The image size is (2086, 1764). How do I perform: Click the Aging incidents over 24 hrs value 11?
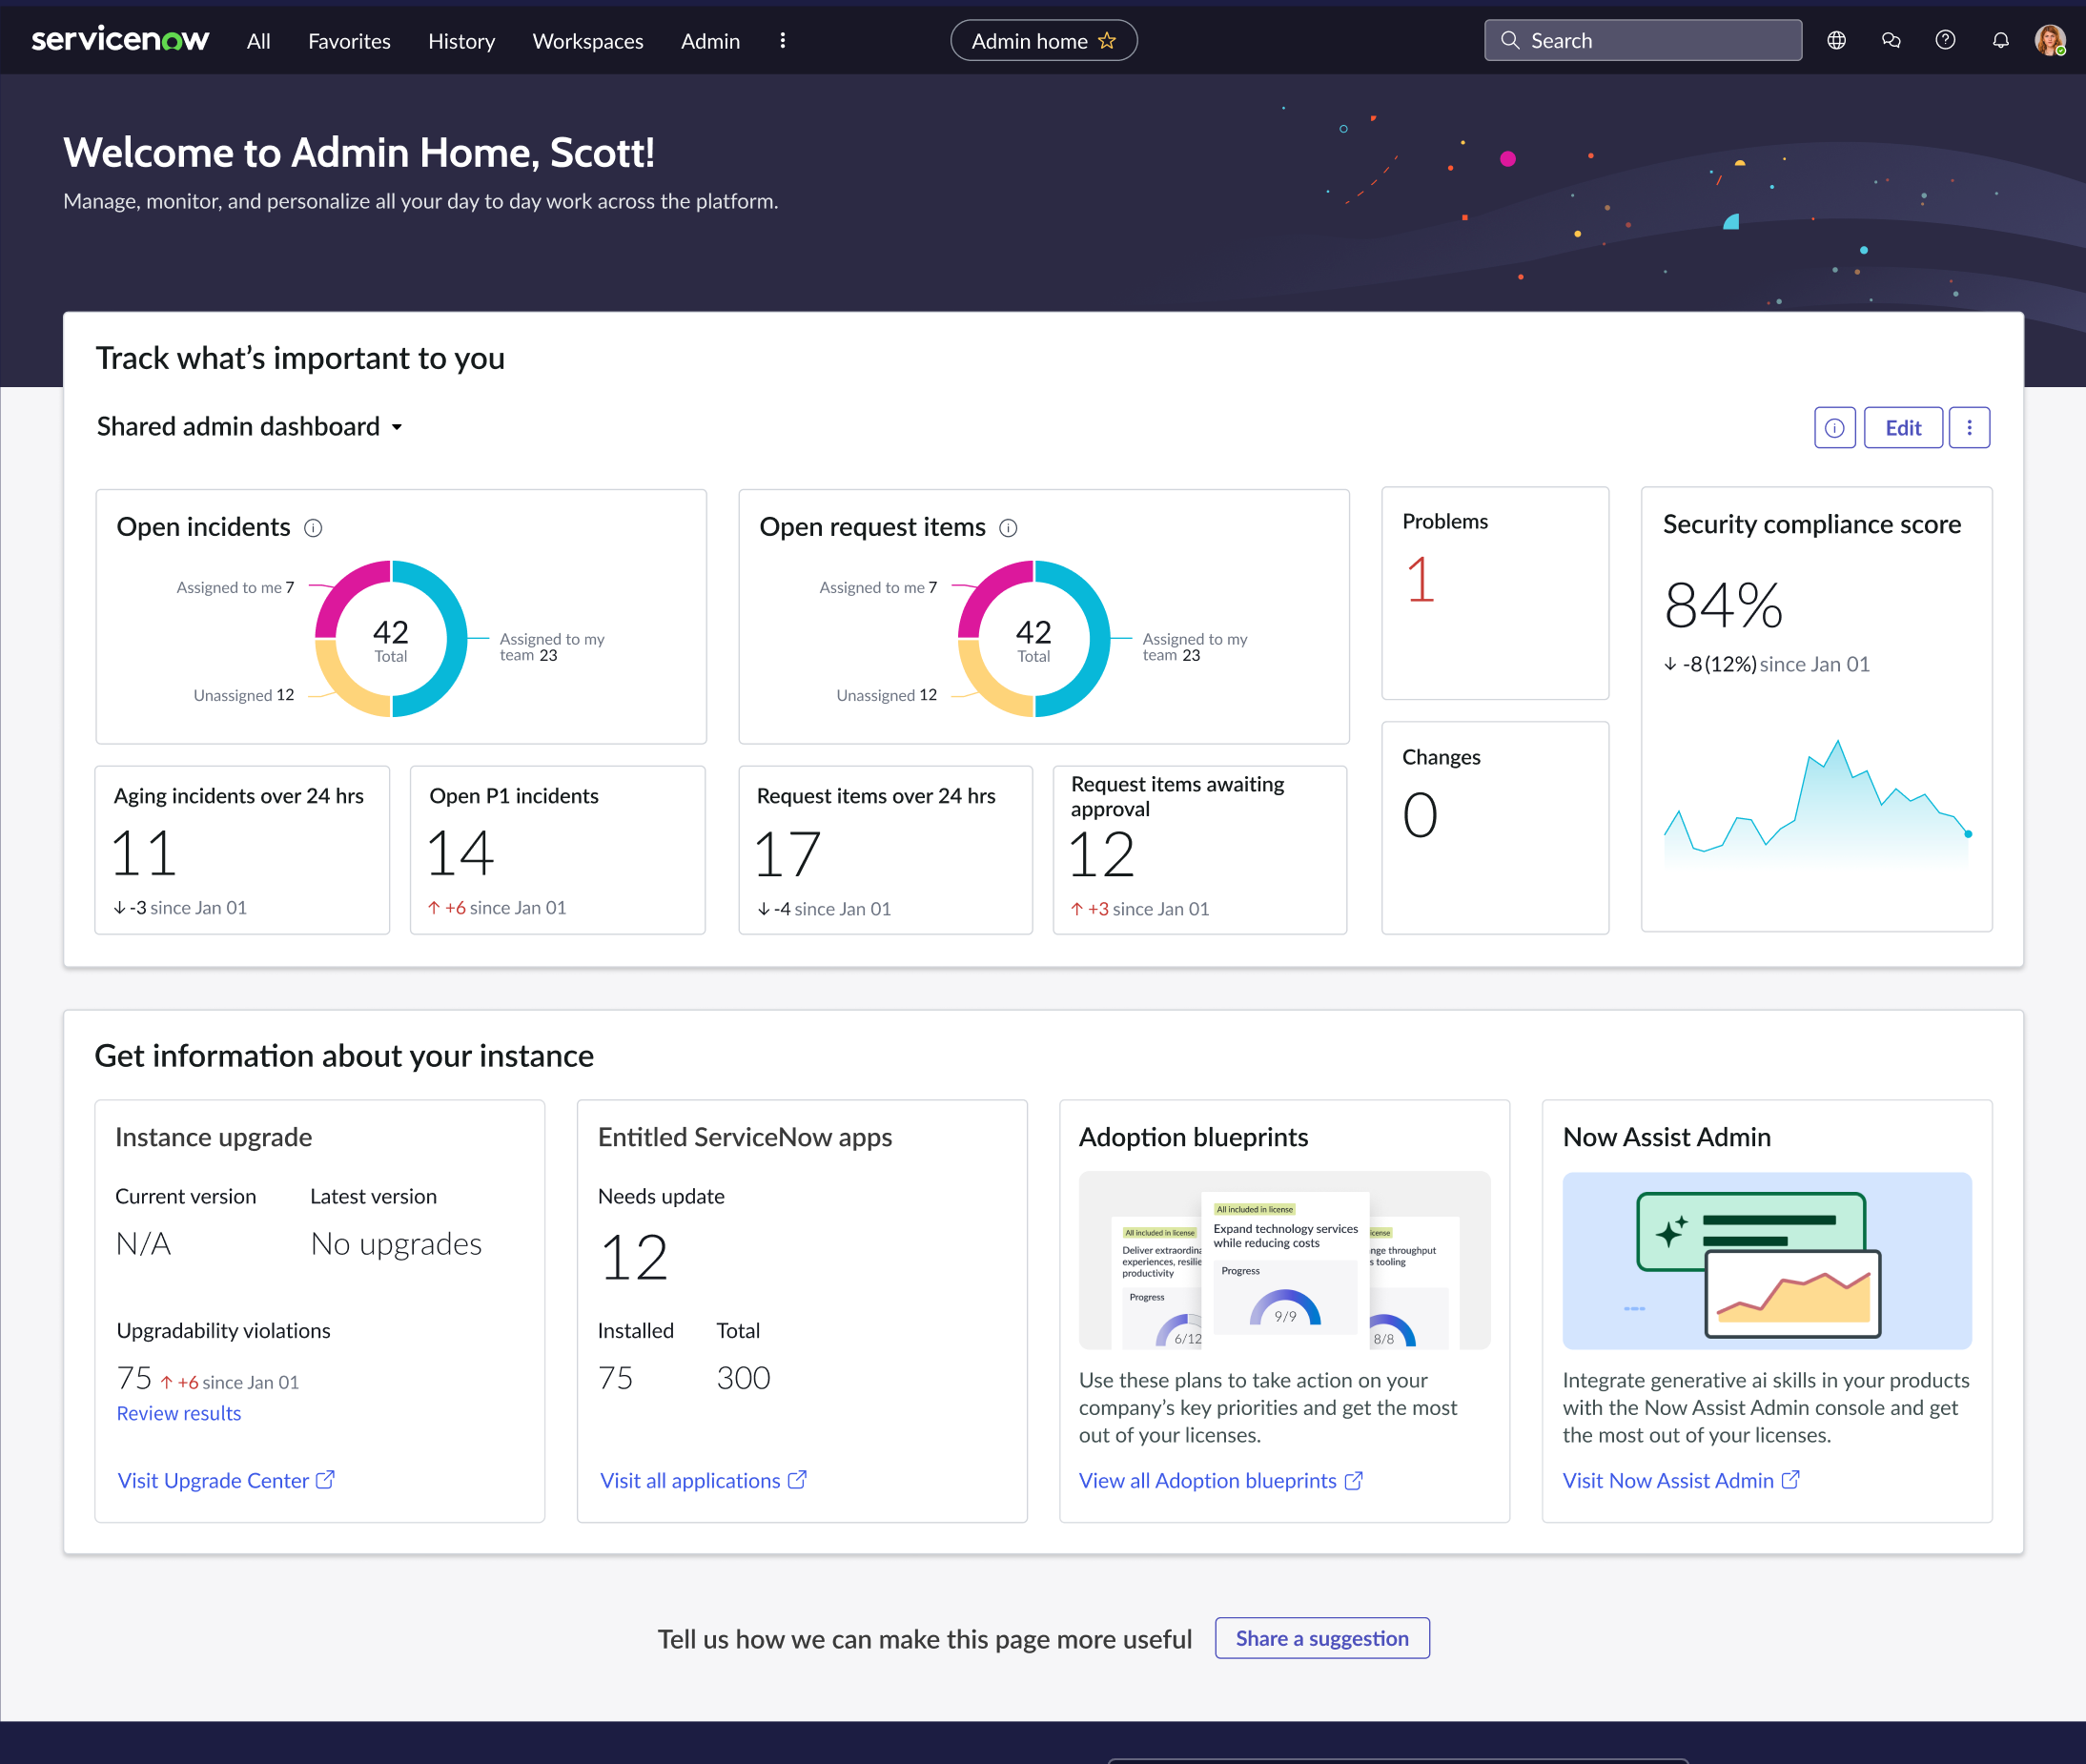(144, 854)
